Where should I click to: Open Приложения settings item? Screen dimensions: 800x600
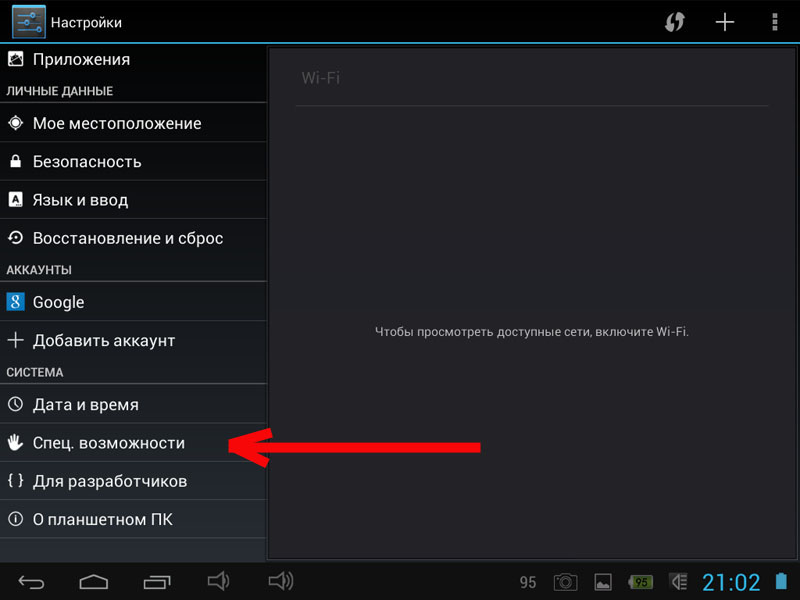[x=81, y=59]
